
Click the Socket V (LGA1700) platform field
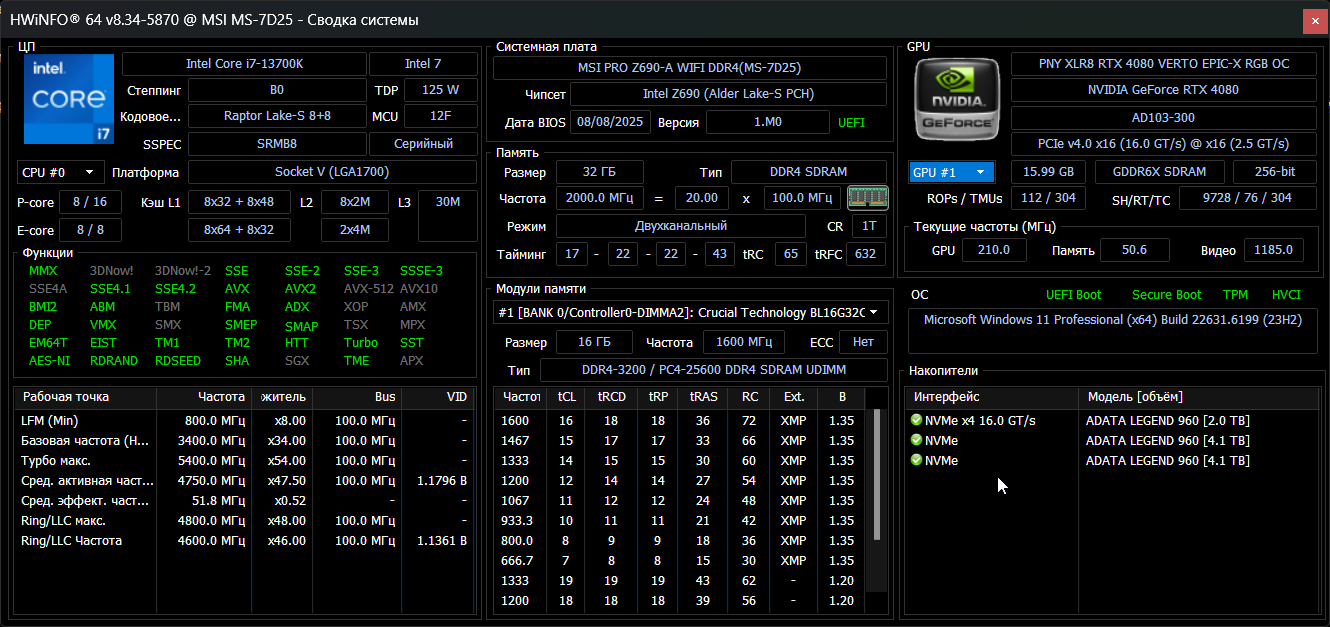click(332, 172)
